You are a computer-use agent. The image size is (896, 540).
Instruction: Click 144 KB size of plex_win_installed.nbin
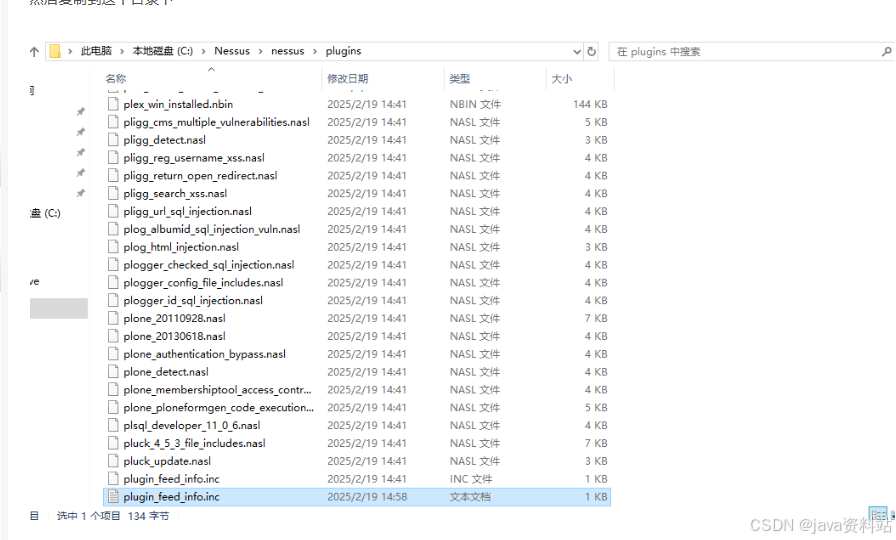[590, 104]
